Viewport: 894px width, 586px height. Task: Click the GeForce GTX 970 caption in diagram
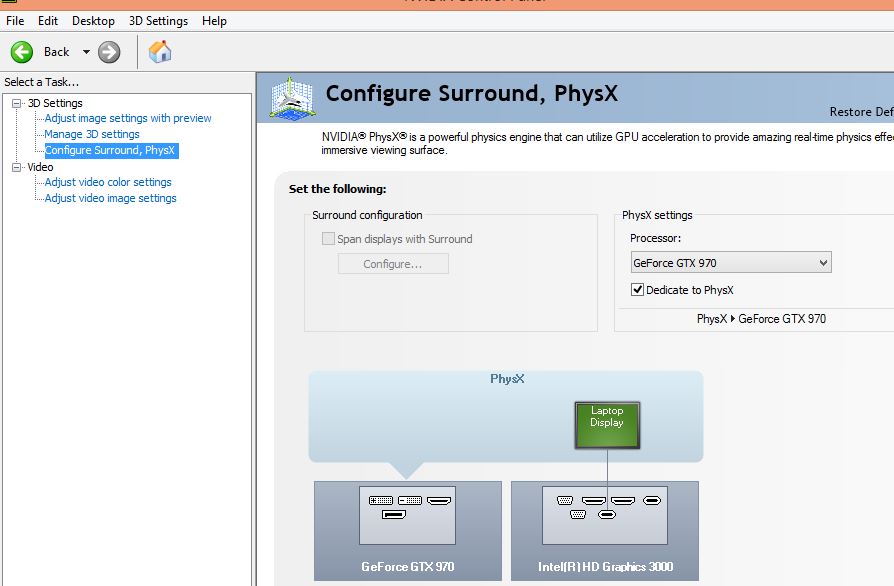(408, 567)
